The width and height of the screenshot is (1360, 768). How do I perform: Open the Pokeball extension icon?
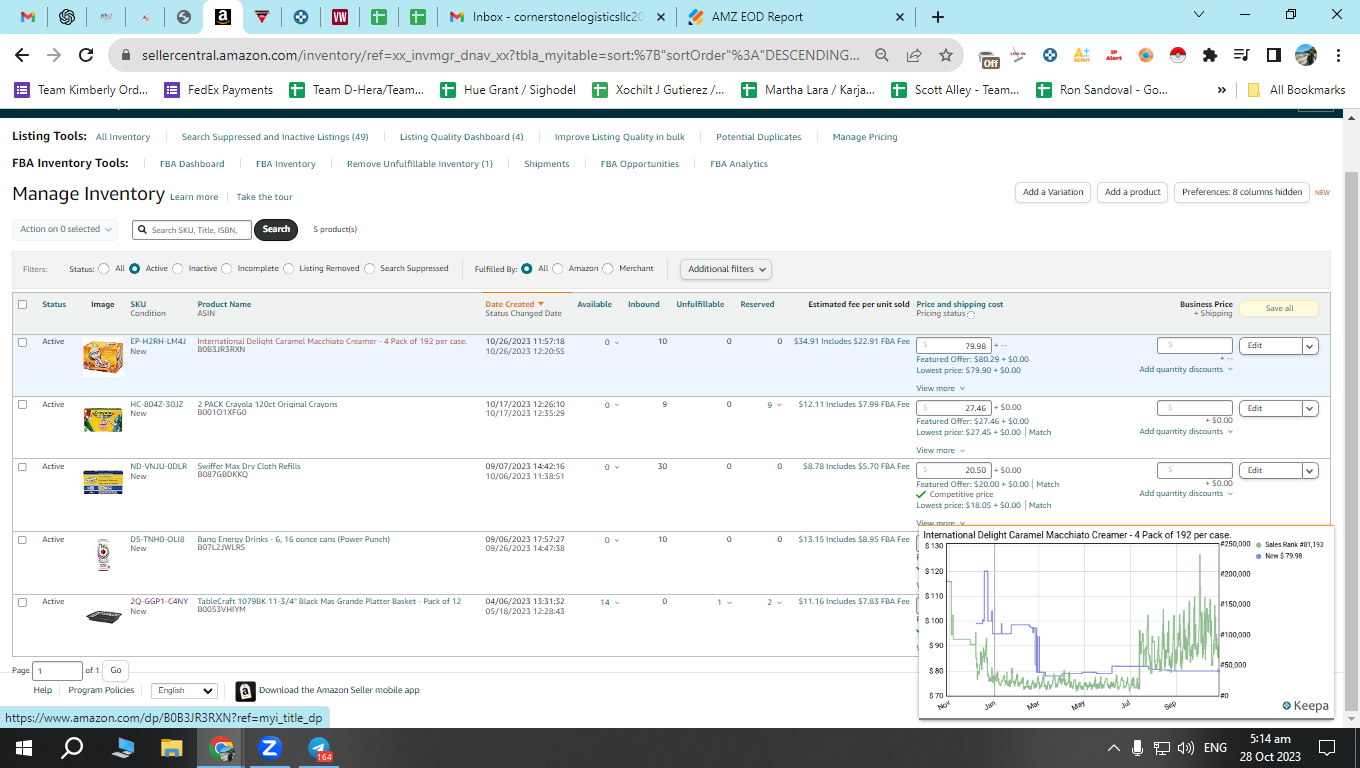(1178, 55)
